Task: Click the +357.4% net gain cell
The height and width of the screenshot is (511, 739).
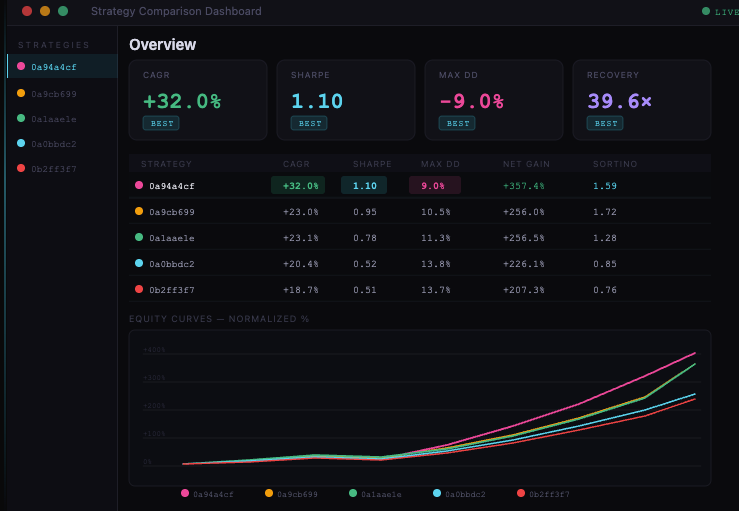Action: tap(524, 186)
